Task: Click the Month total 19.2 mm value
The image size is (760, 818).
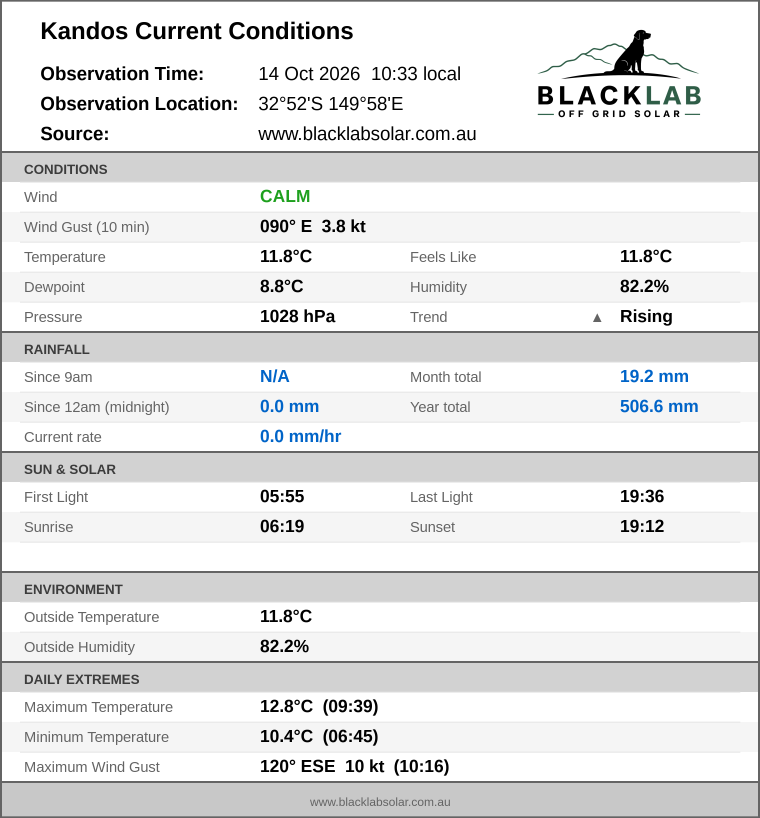Action: tap(654, 376)
